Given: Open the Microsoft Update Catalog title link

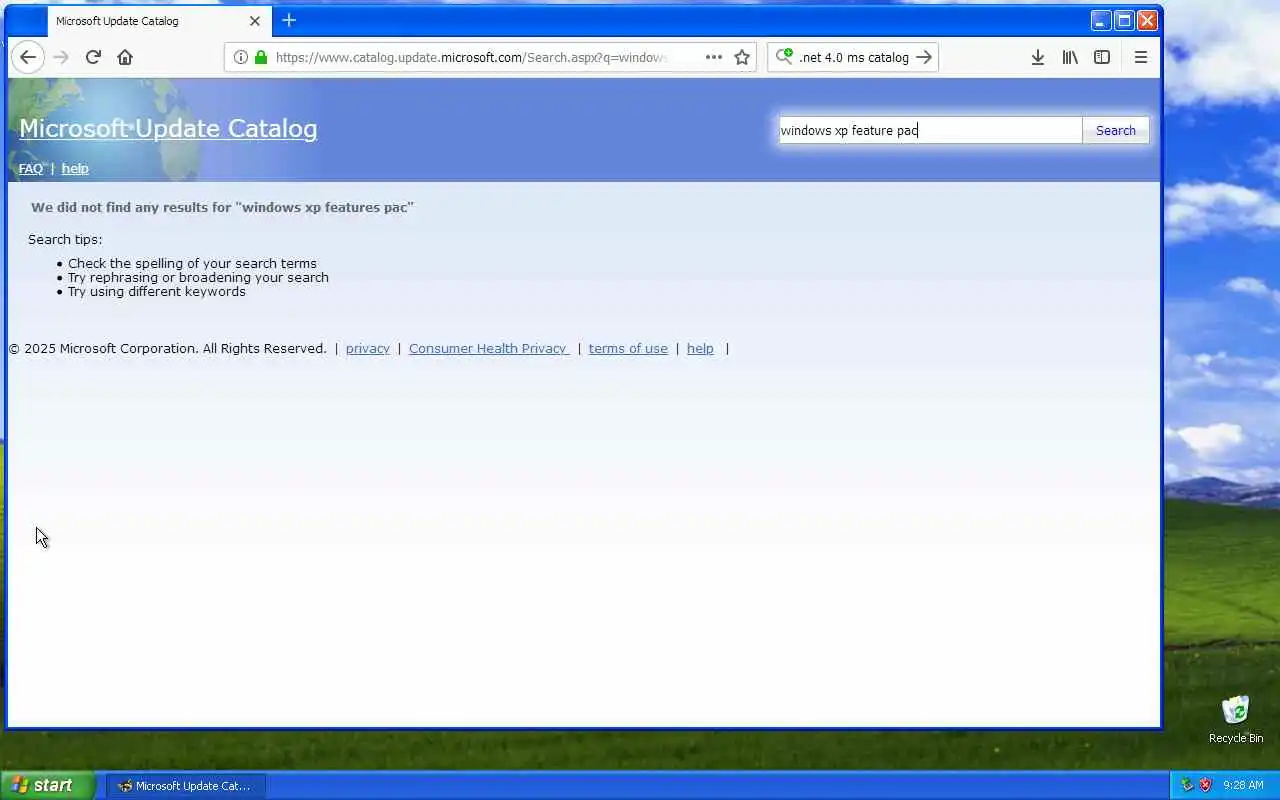Looking at the screenshot, I should (x=168, y=128).
